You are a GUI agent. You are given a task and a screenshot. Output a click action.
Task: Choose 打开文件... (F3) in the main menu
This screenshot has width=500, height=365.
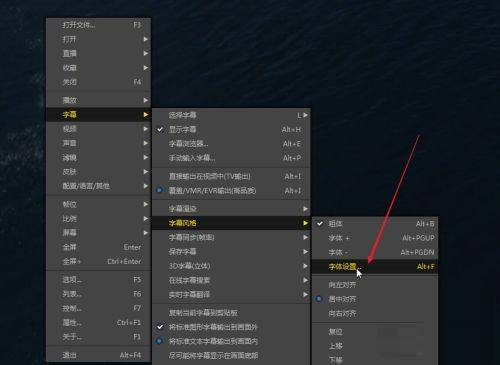(x=98, y=25)
